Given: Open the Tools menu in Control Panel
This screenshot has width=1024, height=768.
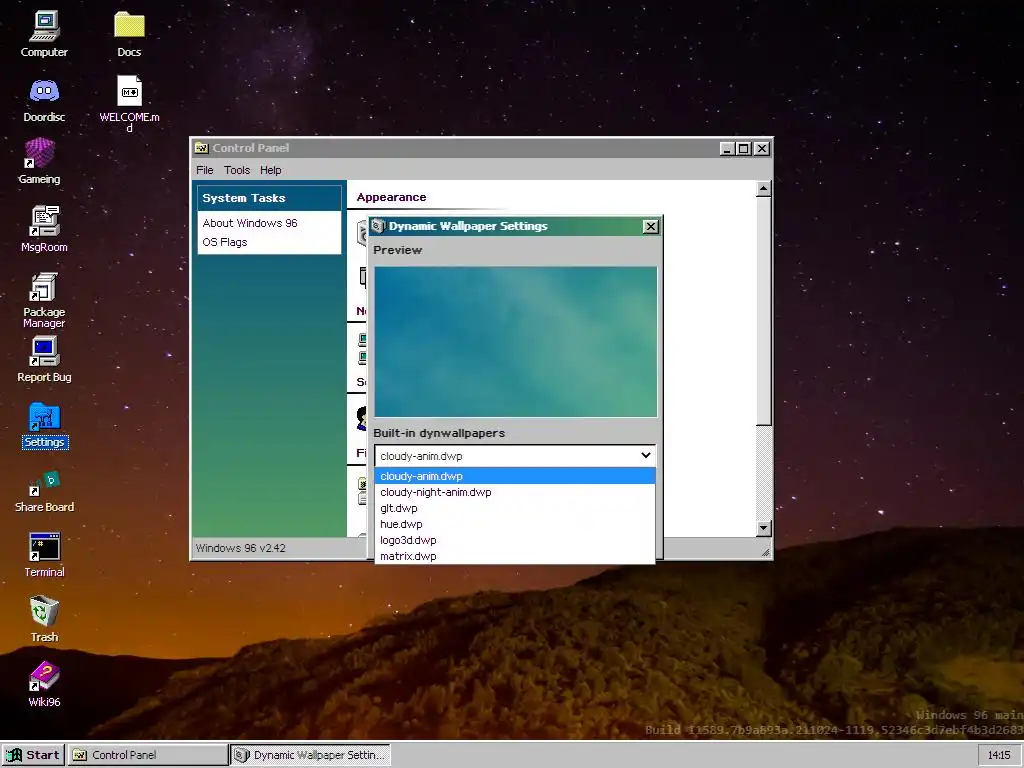Looking at the screenshot, I should [x=236, y=170].
